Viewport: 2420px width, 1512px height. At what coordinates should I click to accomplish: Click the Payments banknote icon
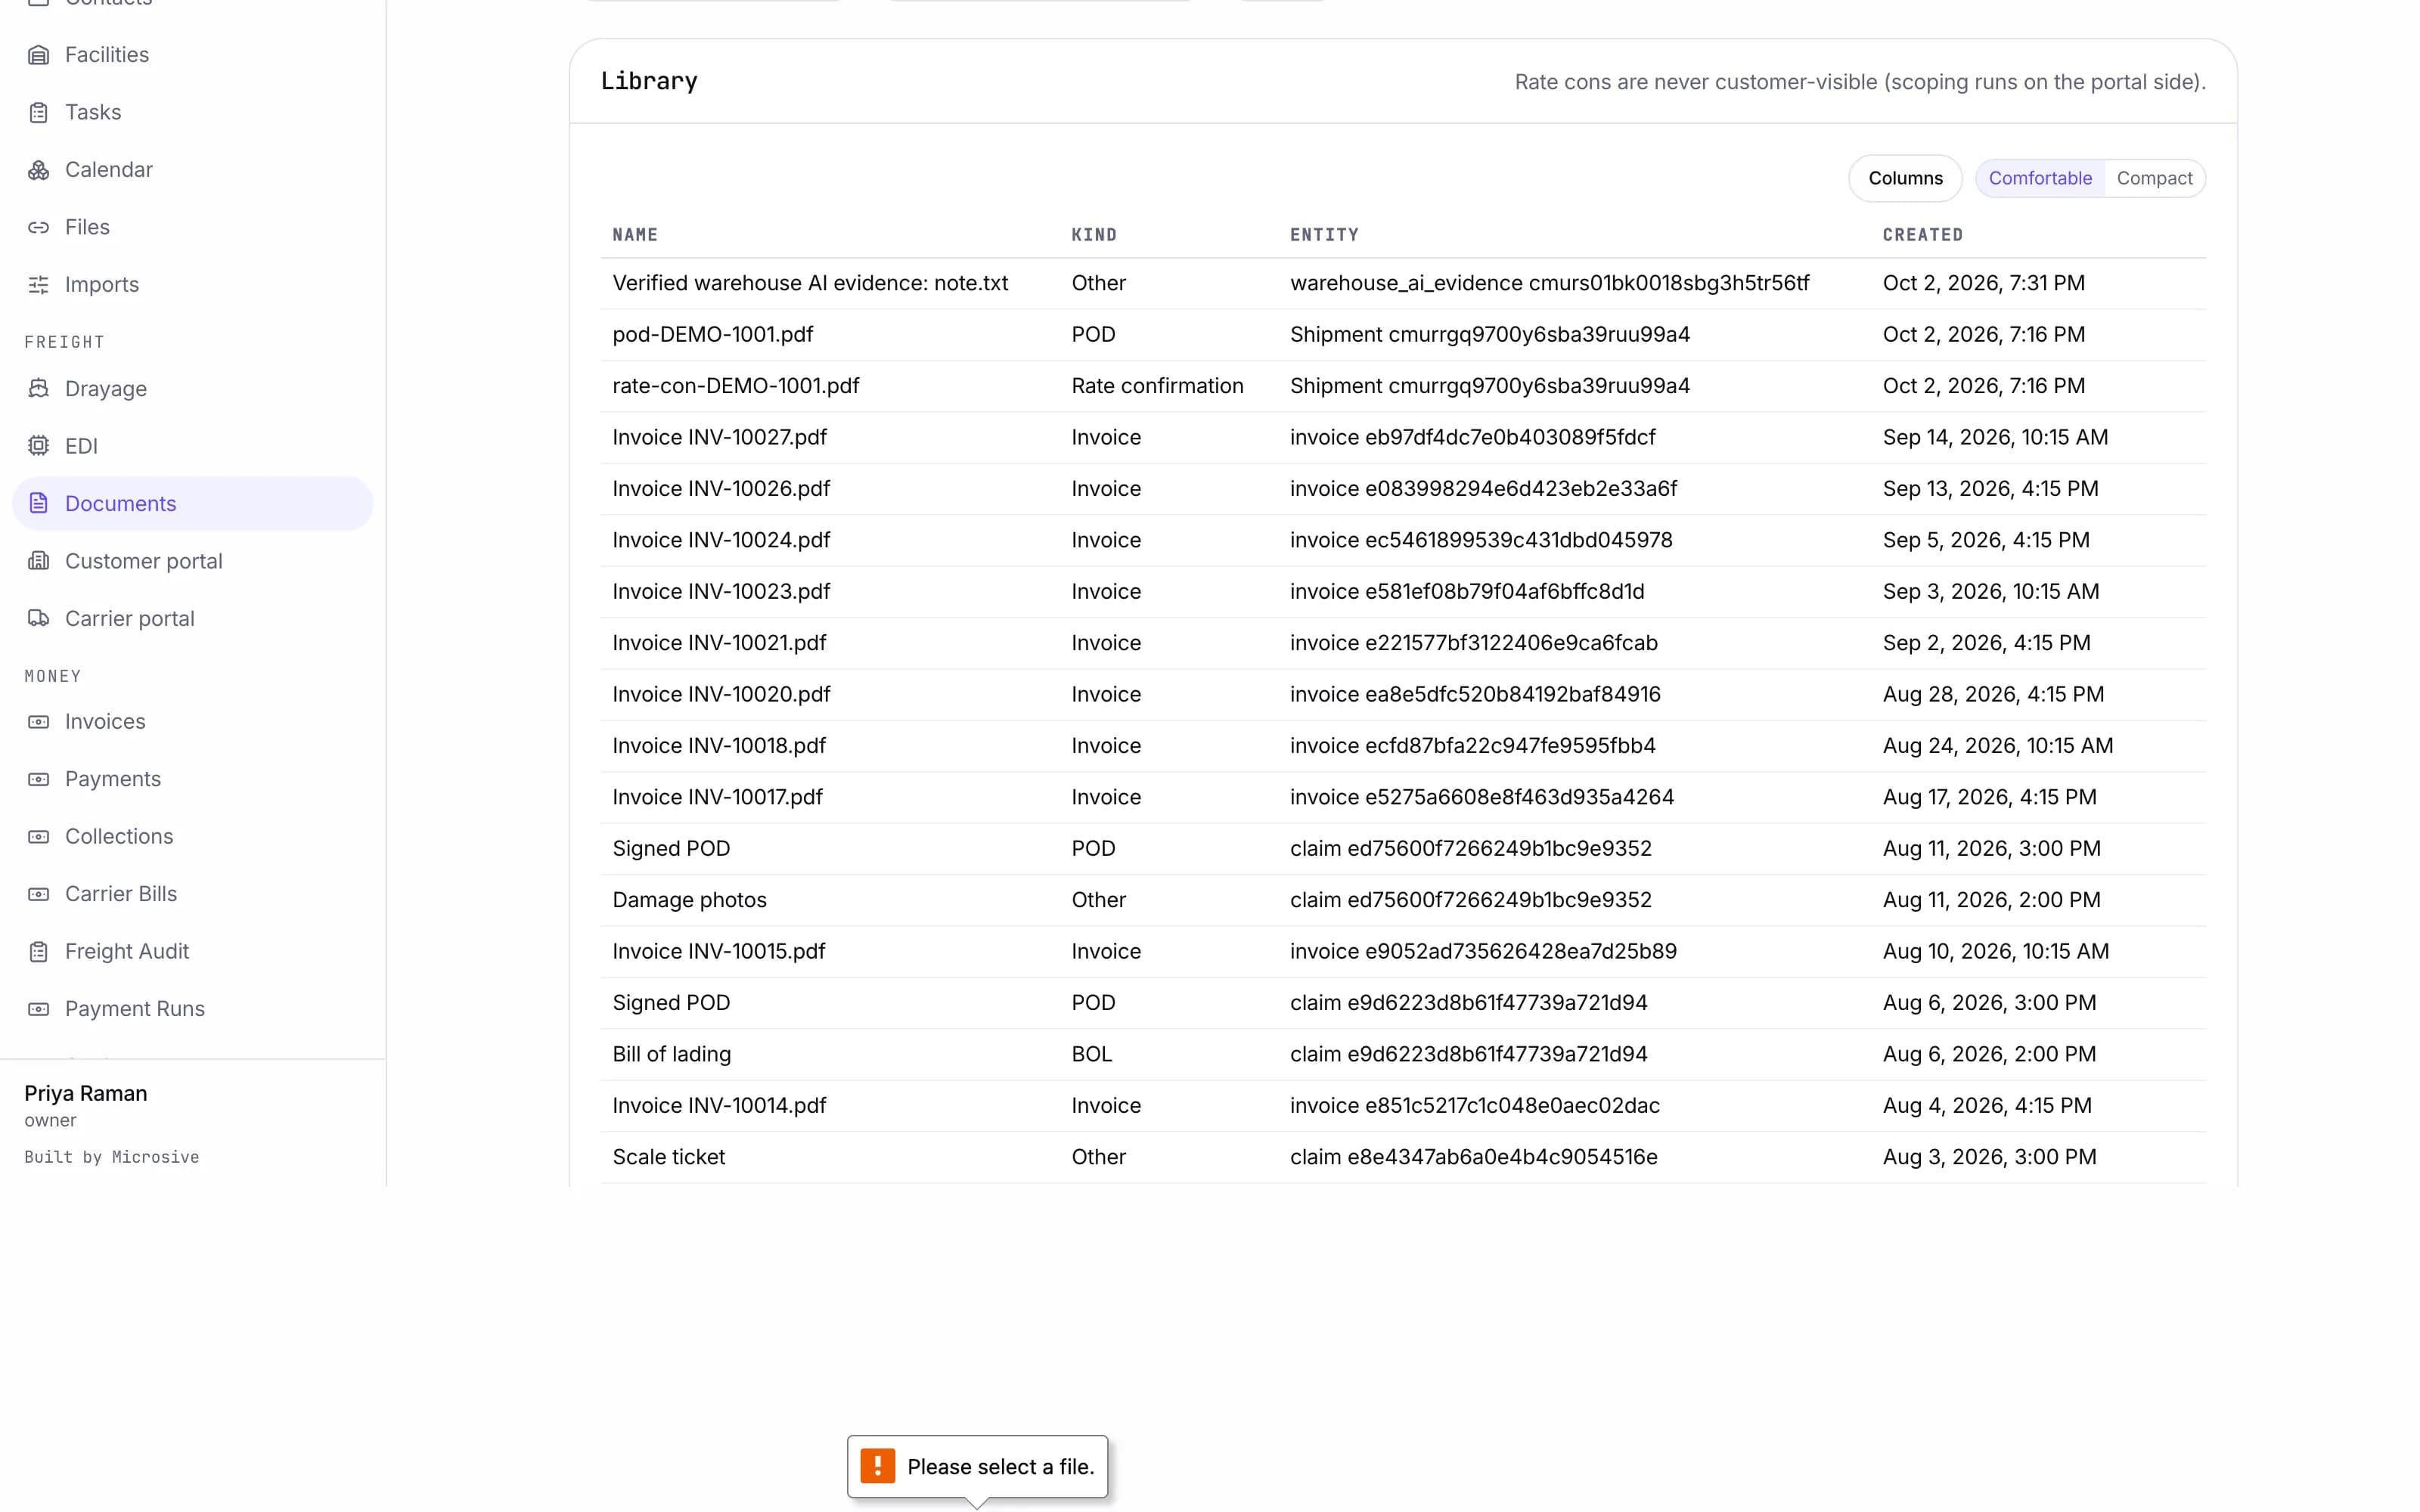point(38,779)
